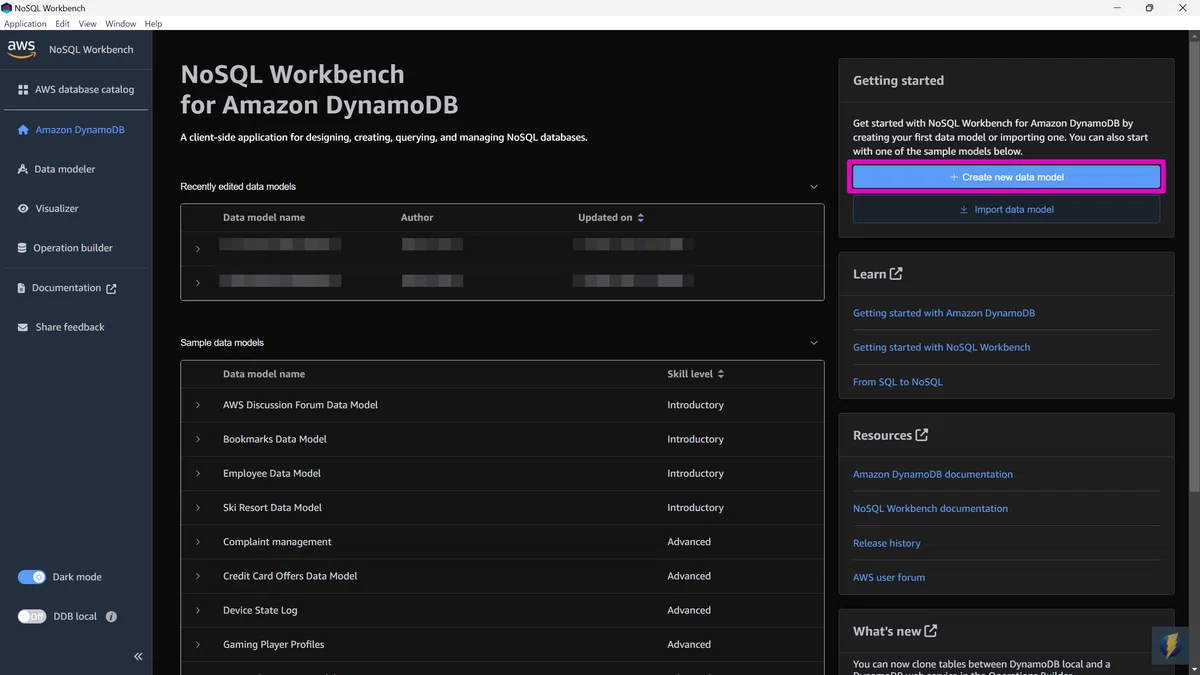Expand second recently edited data model row
1200x675 pixels.
(198, 283)
